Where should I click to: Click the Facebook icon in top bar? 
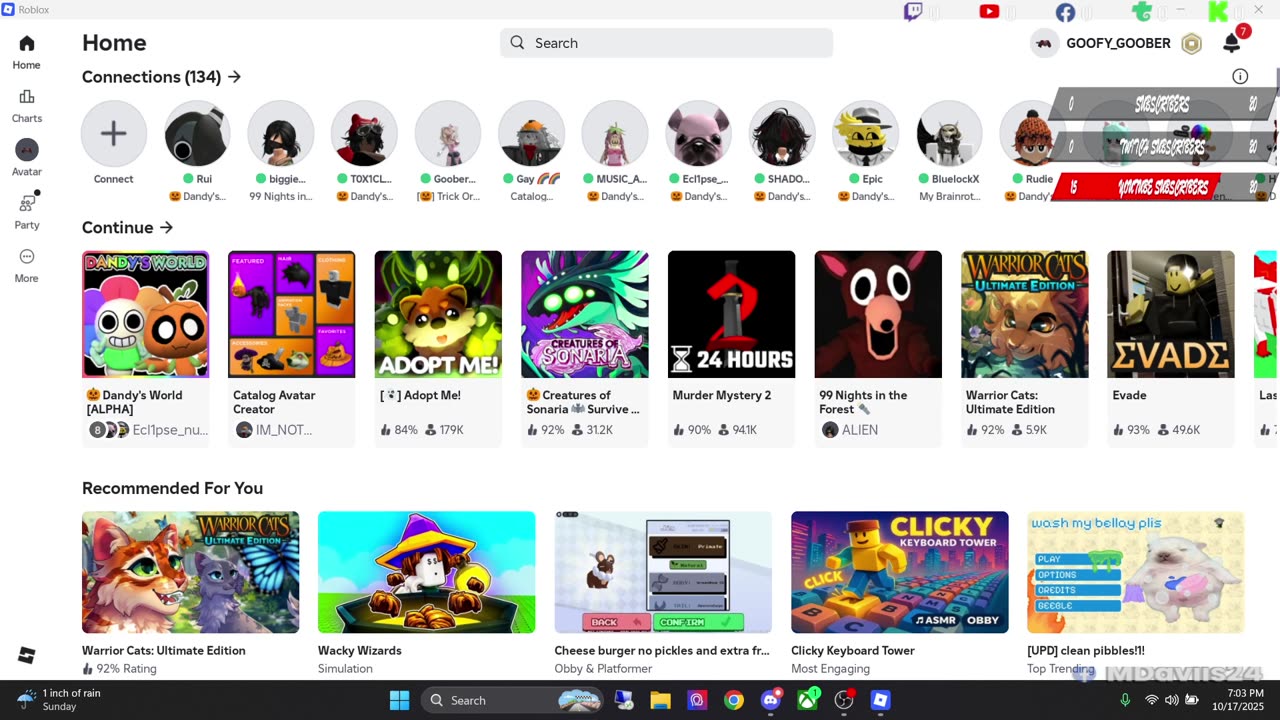pyautogui.click(x=1065, y=12)
